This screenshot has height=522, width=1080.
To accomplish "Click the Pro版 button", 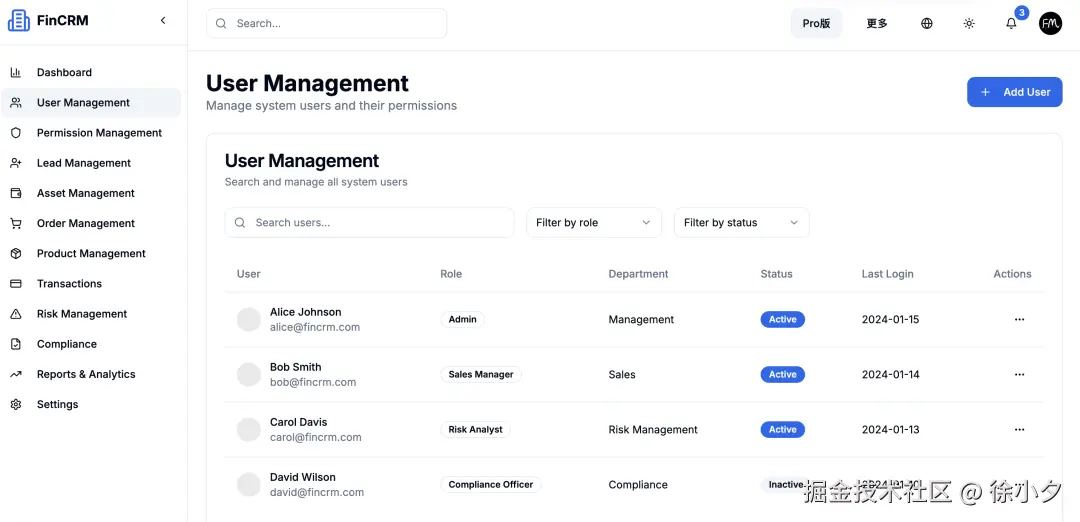I will pos(816,24).
